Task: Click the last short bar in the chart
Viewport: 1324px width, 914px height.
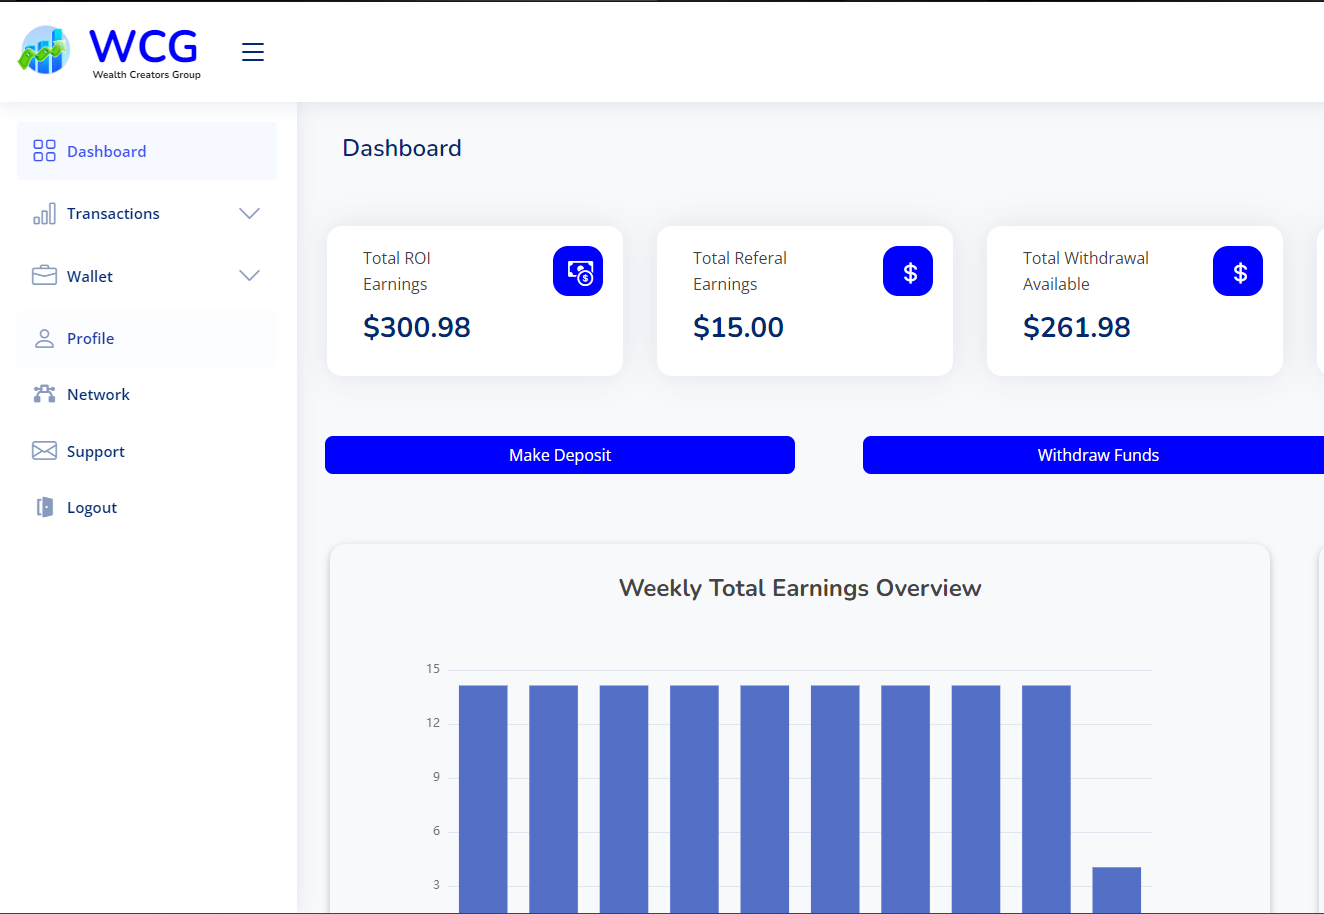Action: point(1116,890)
